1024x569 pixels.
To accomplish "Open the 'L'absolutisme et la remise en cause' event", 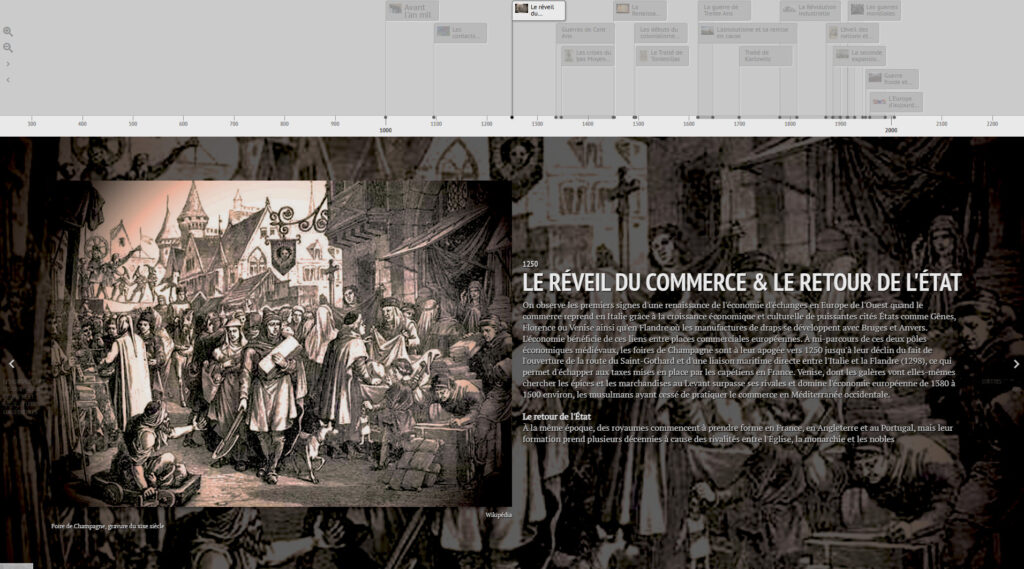I will point(747,33).
